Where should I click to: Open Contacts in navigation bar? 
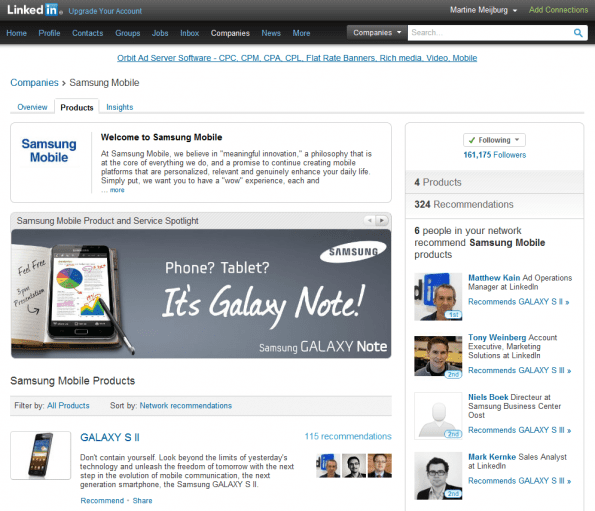pos(88,33)
